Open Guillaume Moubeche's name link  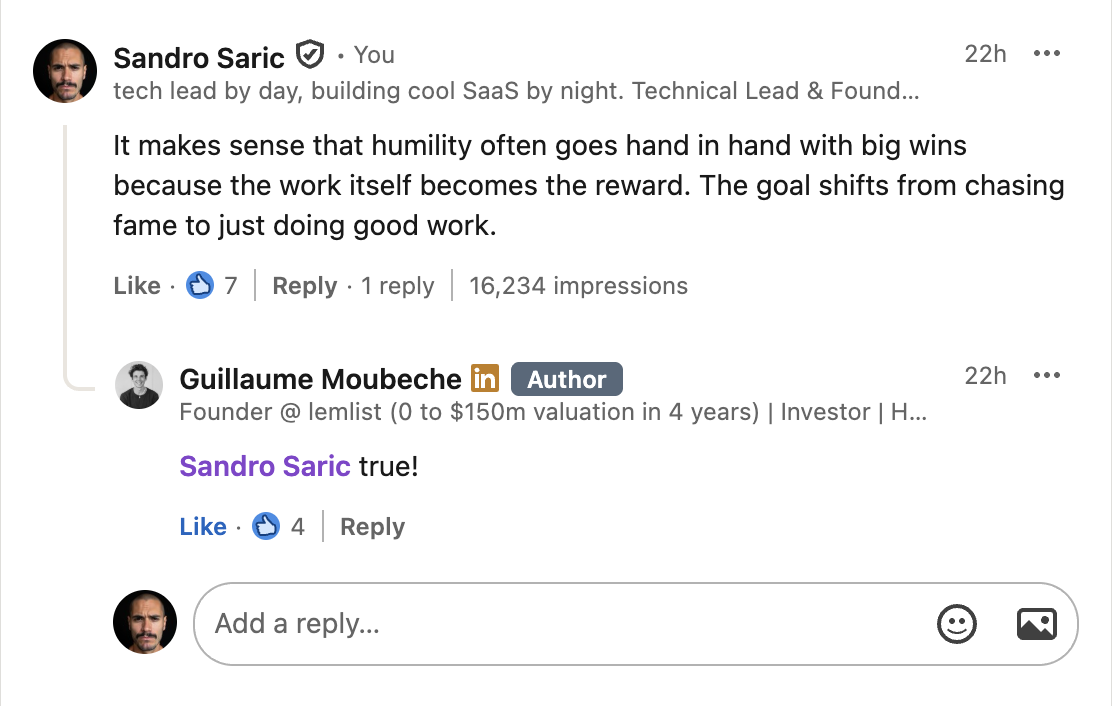[x=320, y=379]
